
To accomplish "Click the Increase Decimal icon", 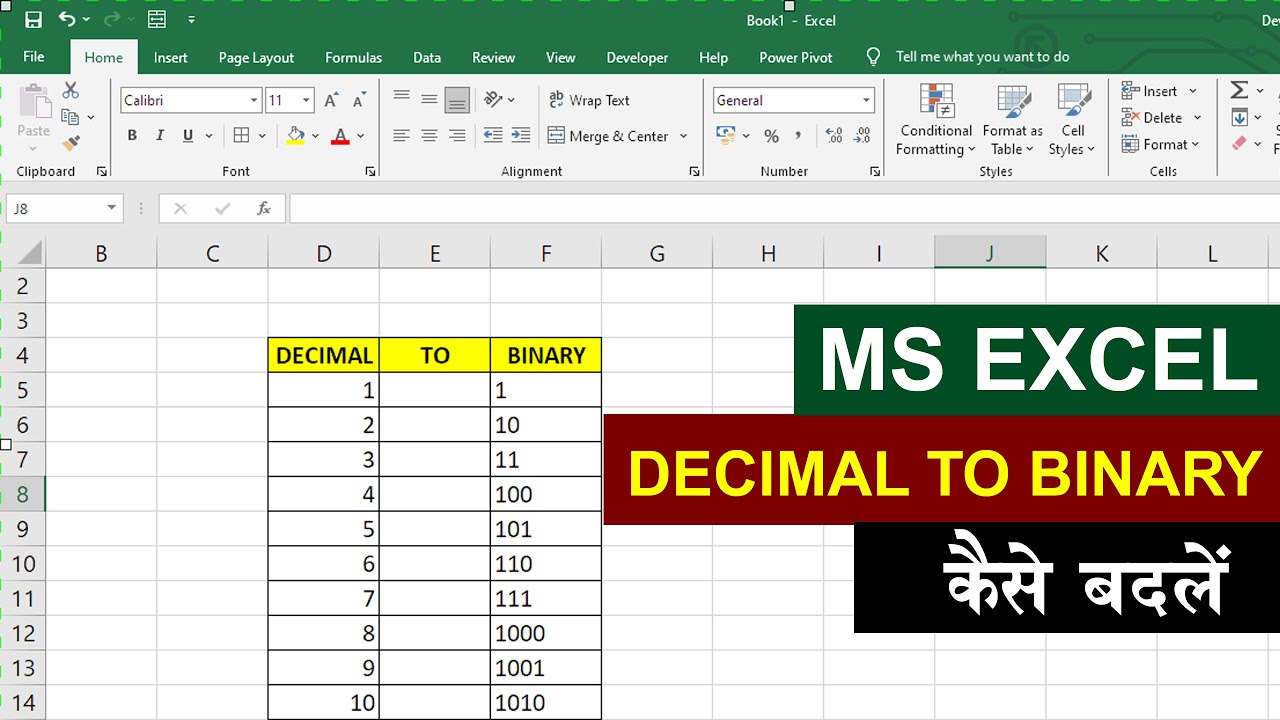I will (x=834, y=135).
